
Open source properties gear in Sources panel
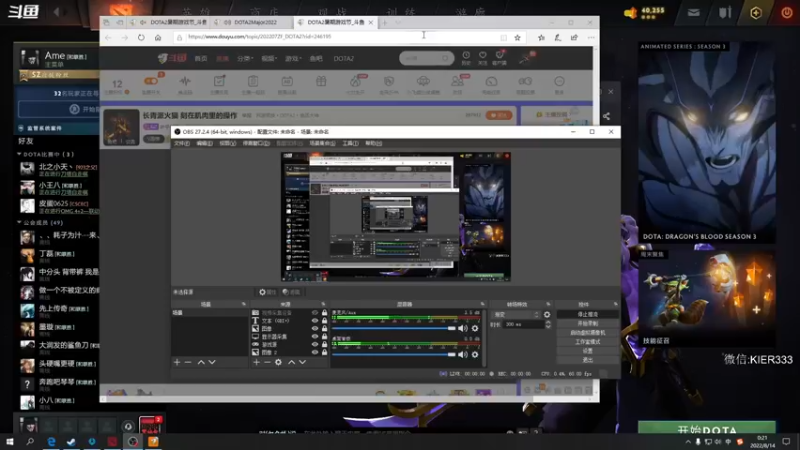coord(278,362)
